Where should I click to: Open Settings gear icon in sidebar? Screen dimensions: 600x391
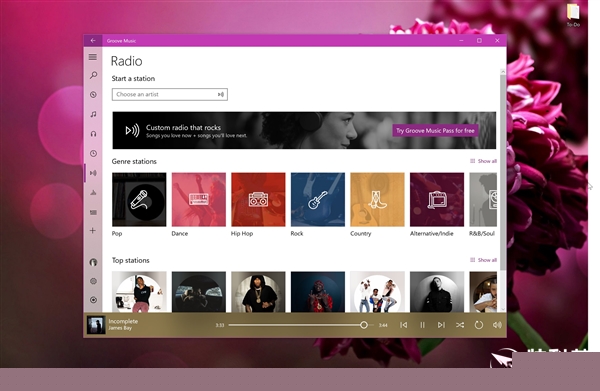[93, 281]
